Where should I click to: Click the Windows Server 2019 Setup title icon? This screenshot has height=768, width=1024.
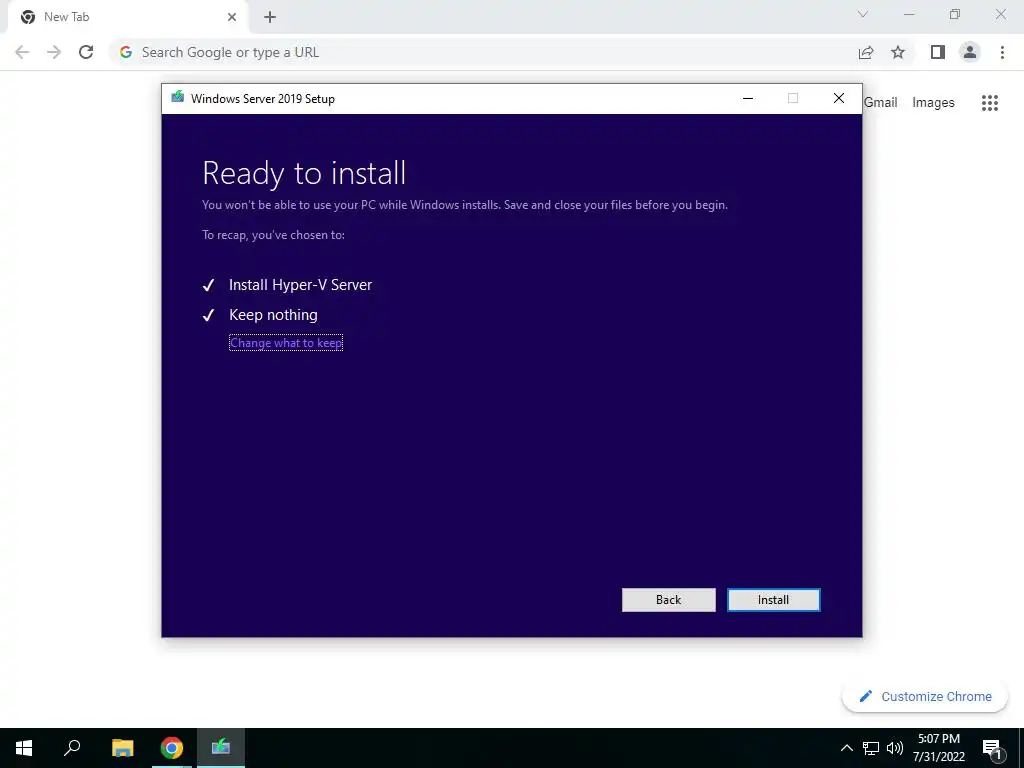(x=177, y=98)
